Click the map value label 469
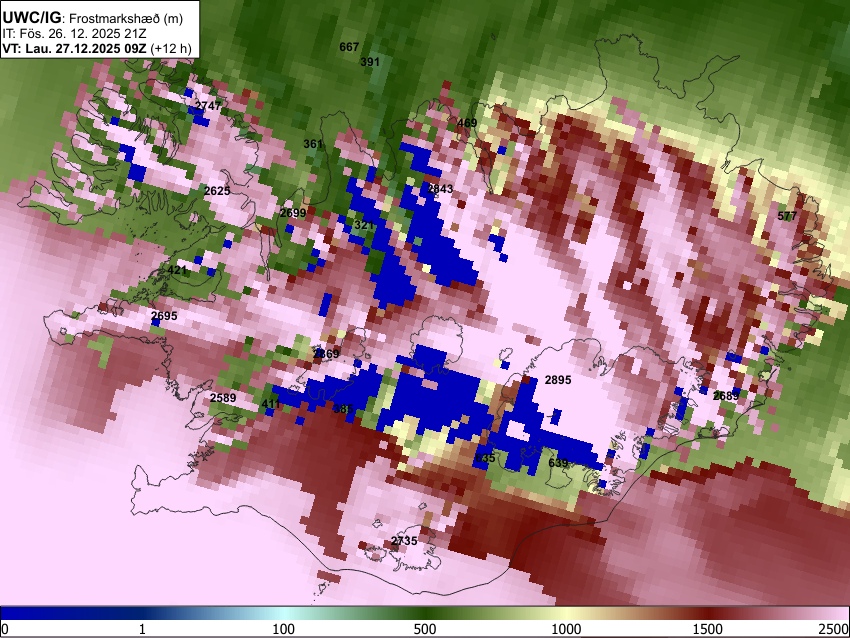850x638 pixels. 467,123
